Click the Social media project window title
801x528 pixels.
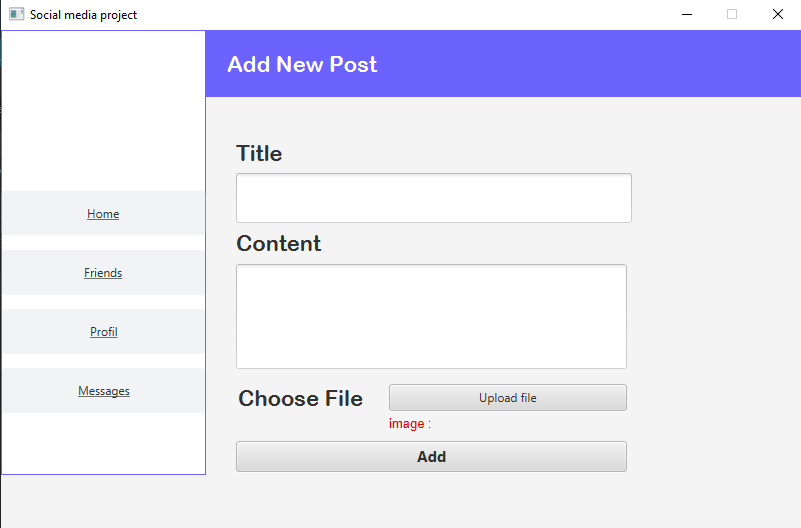tap(83, 15)
